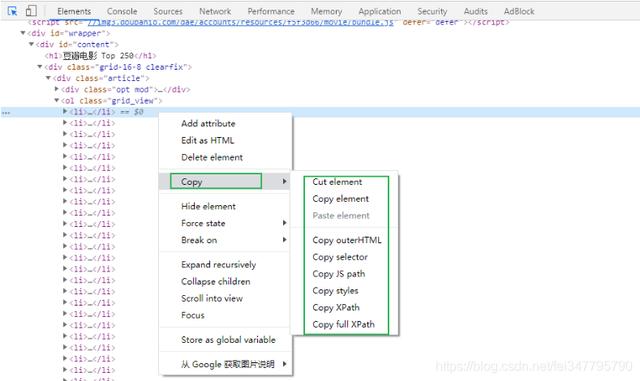
Task: Collapse the div id wrapper node
Action: 23,33
